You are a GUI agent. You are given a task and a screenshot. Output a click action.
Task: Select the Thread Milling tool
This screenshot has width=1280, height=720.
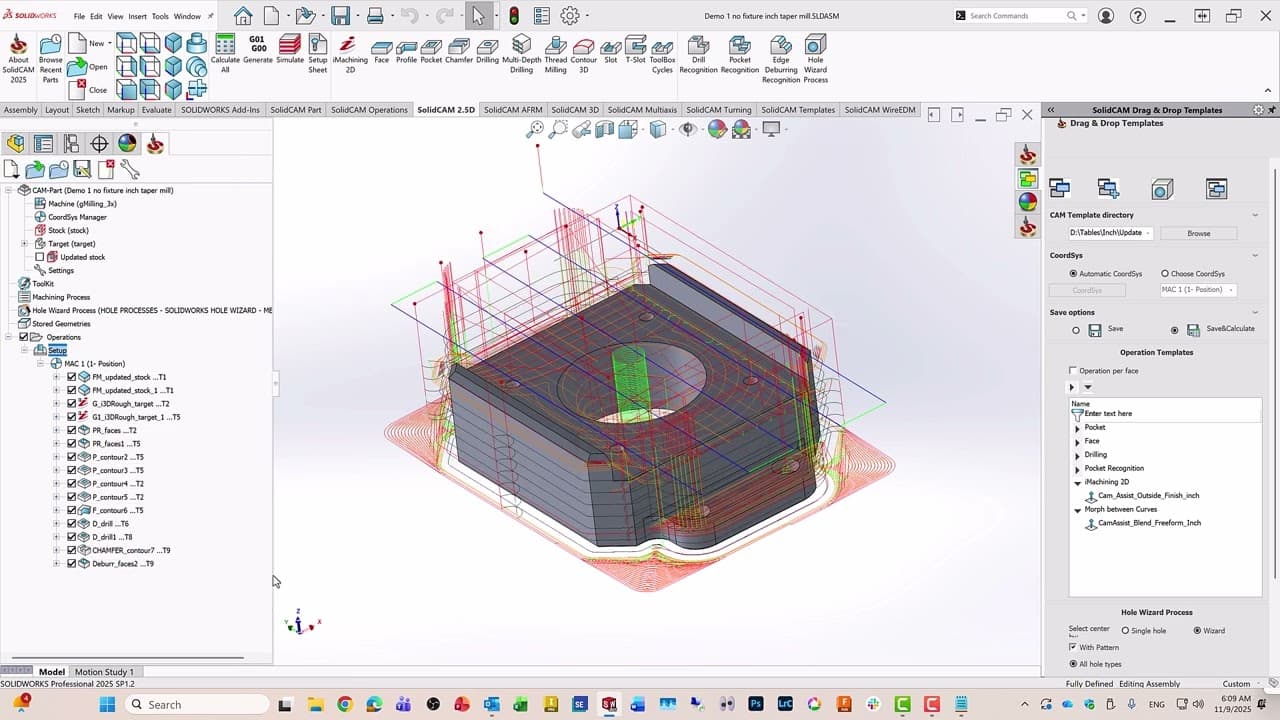click(556, 54)
